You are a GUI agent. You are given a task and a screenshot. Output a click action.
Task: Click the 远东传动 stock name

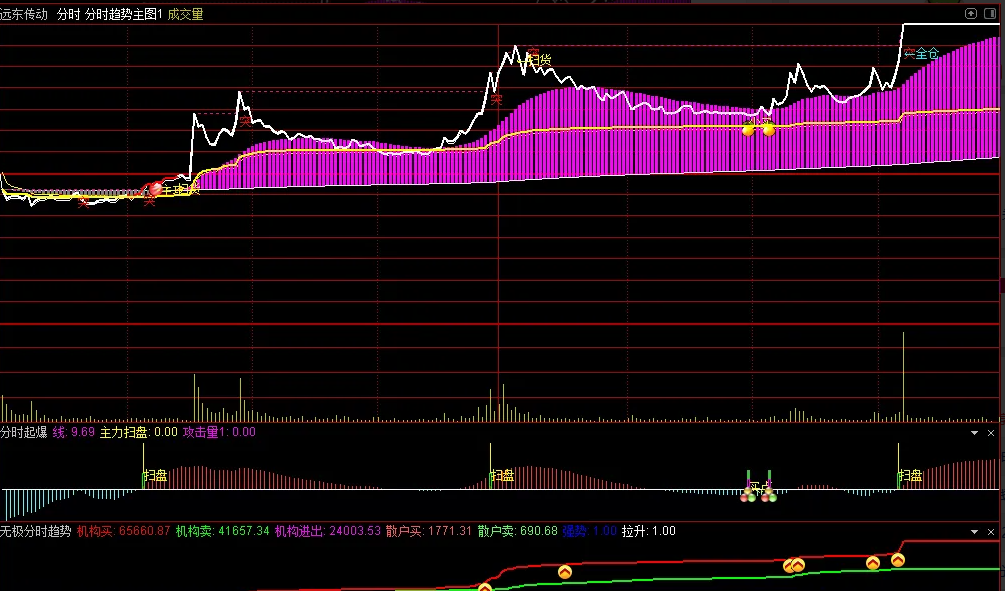pyautogui.click(x=24, y=14)
